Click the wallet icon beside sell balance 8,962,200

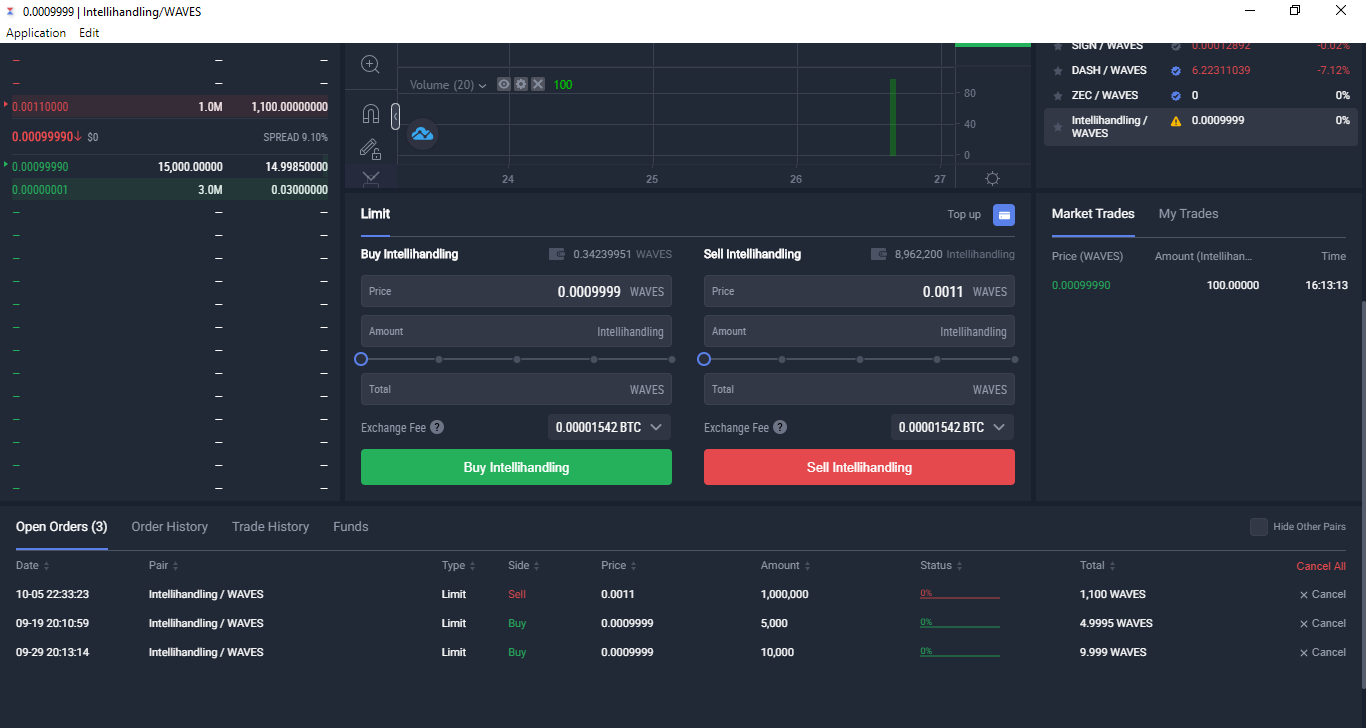[x=879, y=254]
